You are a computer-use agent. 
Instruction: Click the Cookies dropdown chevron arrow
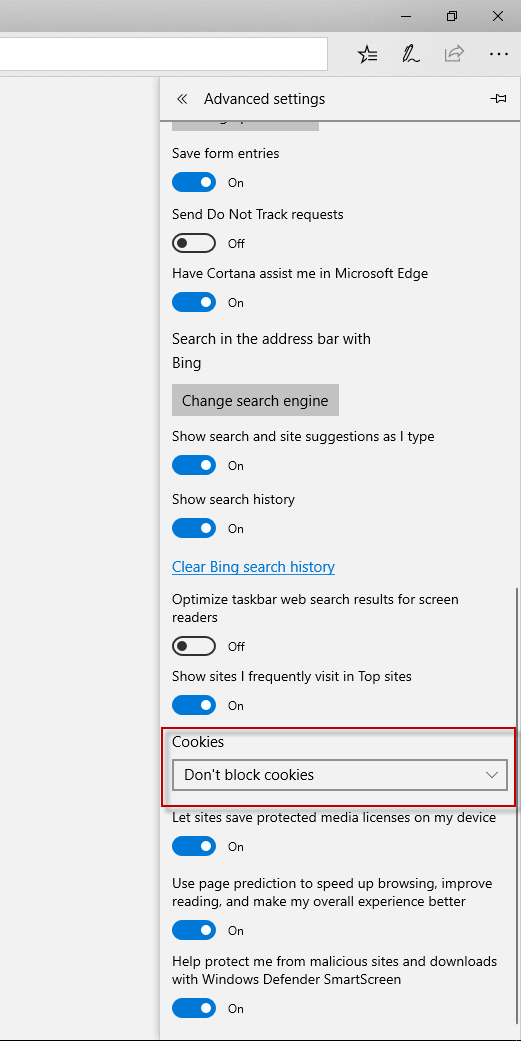coord(492,775)
